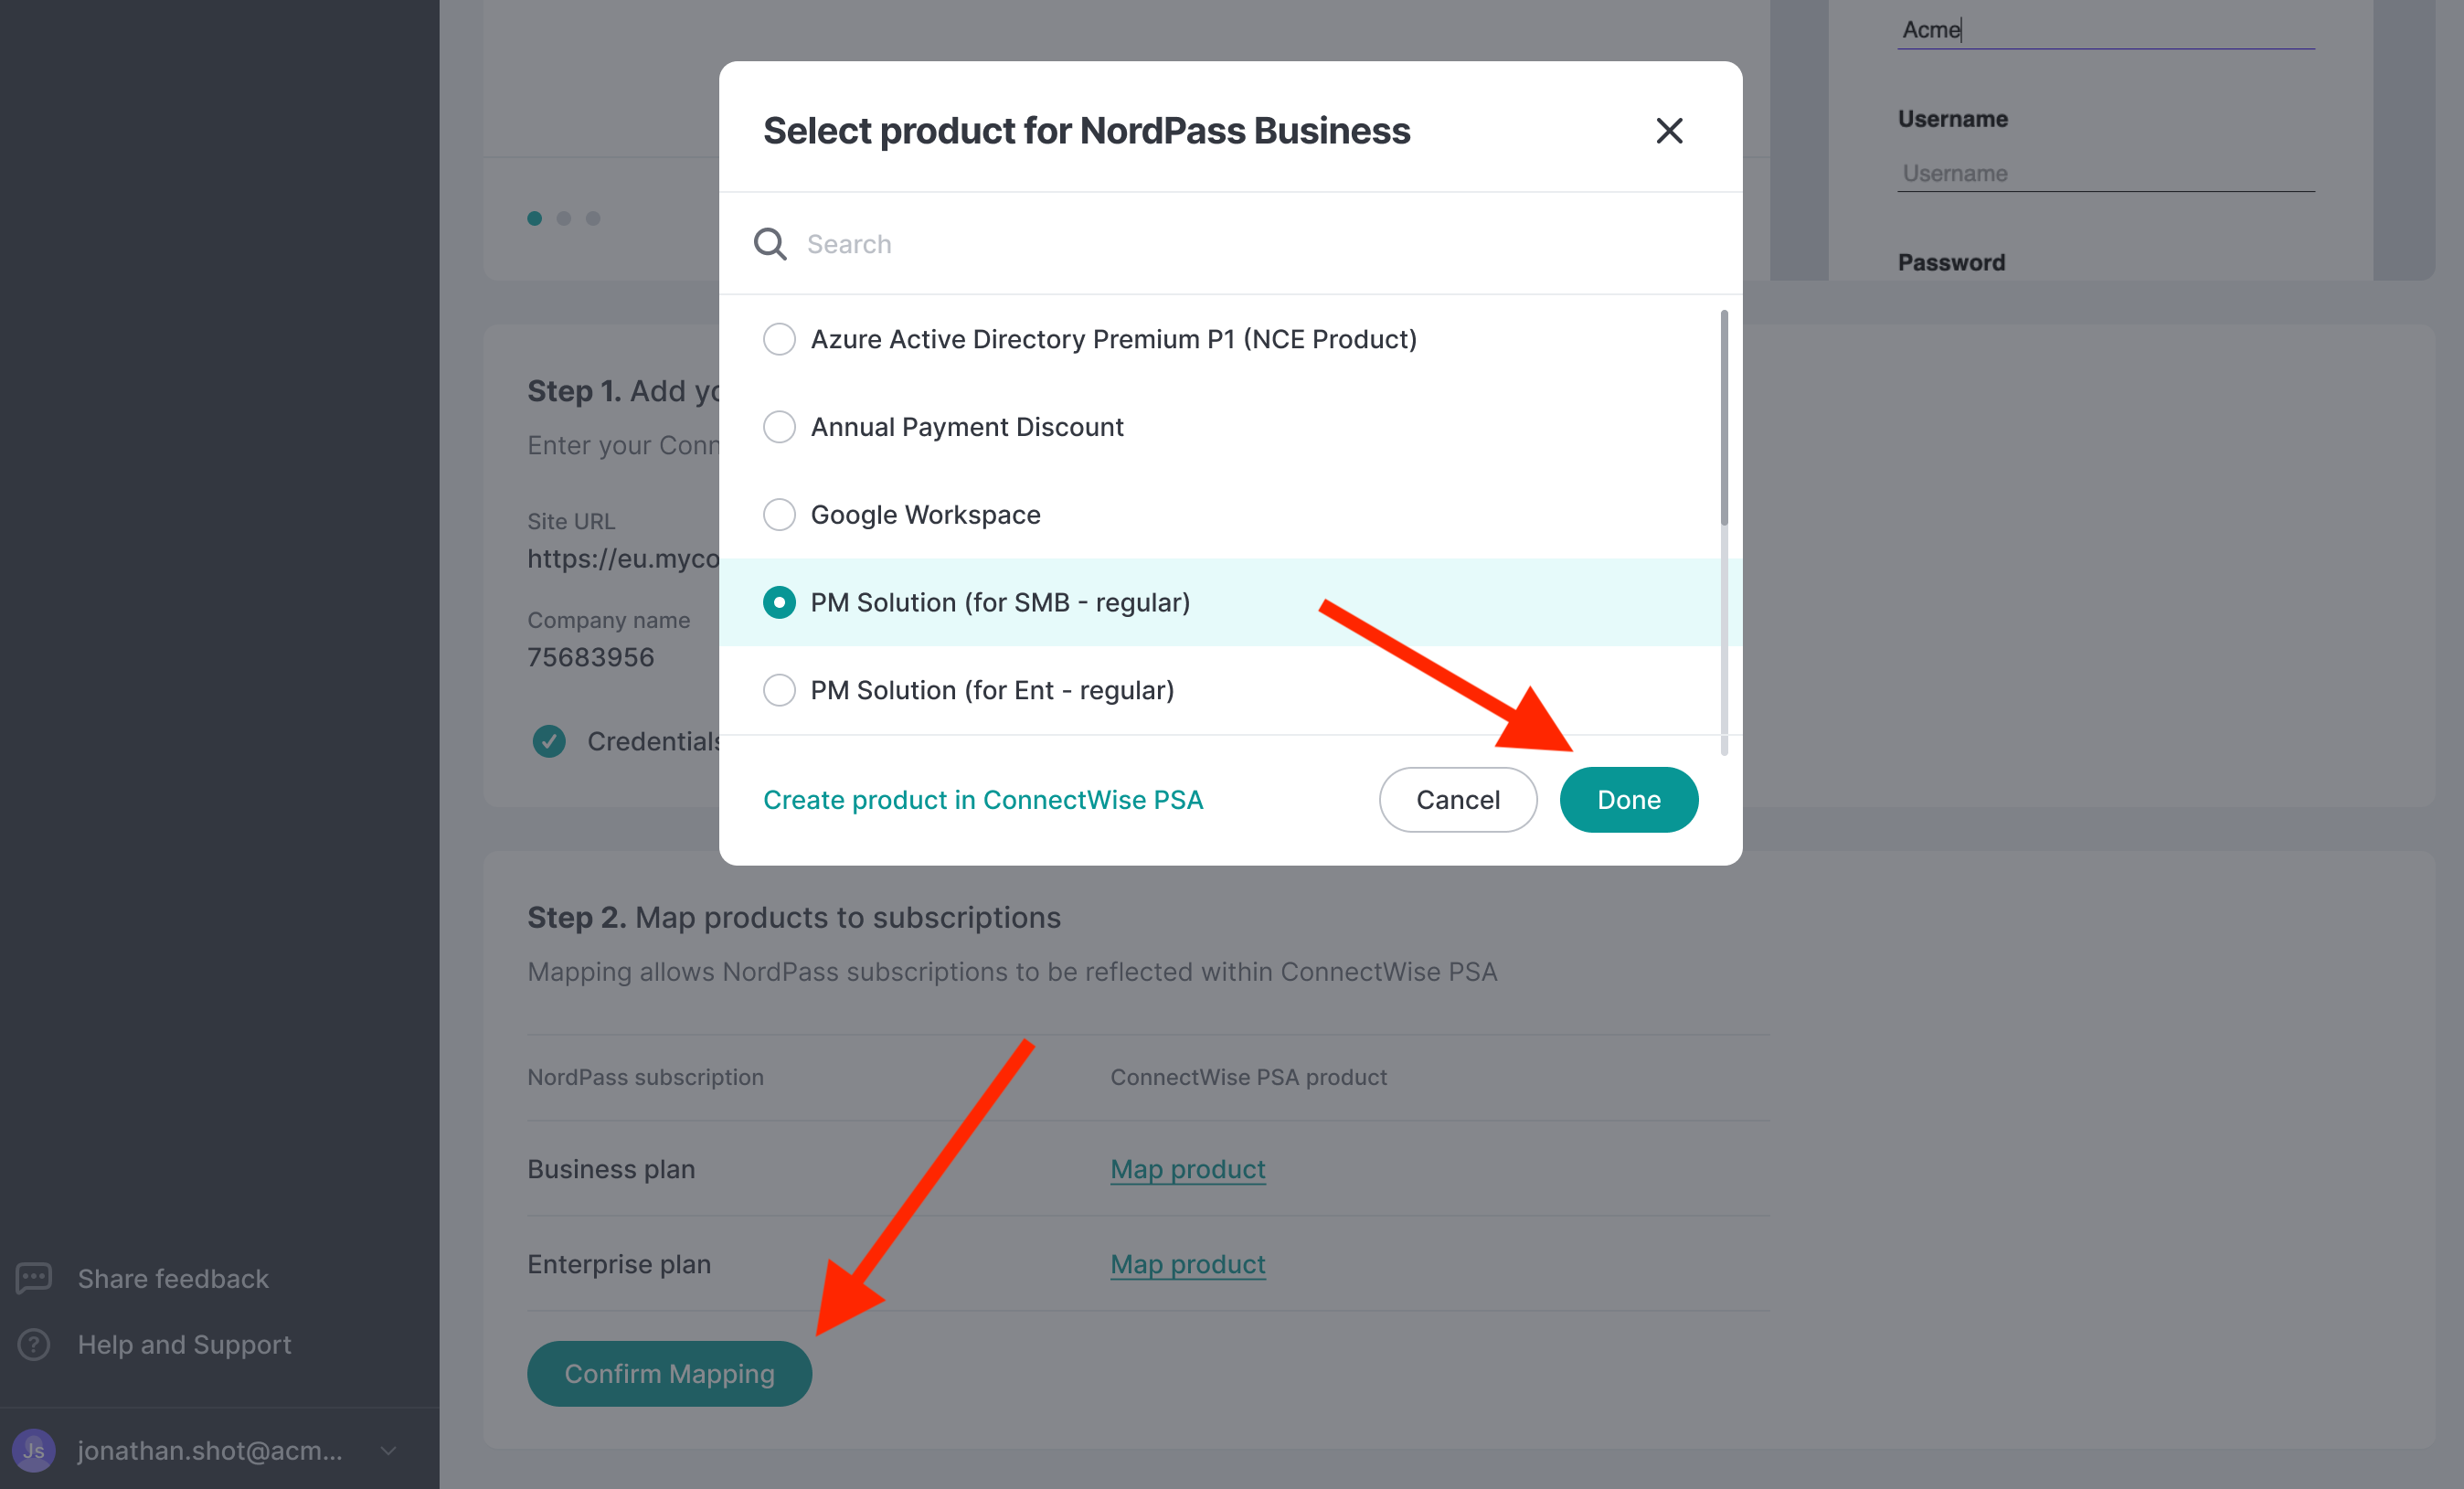Click the Share feedback chat icon
This screenshot has height=1489, width=2464.
point(34,1278)
